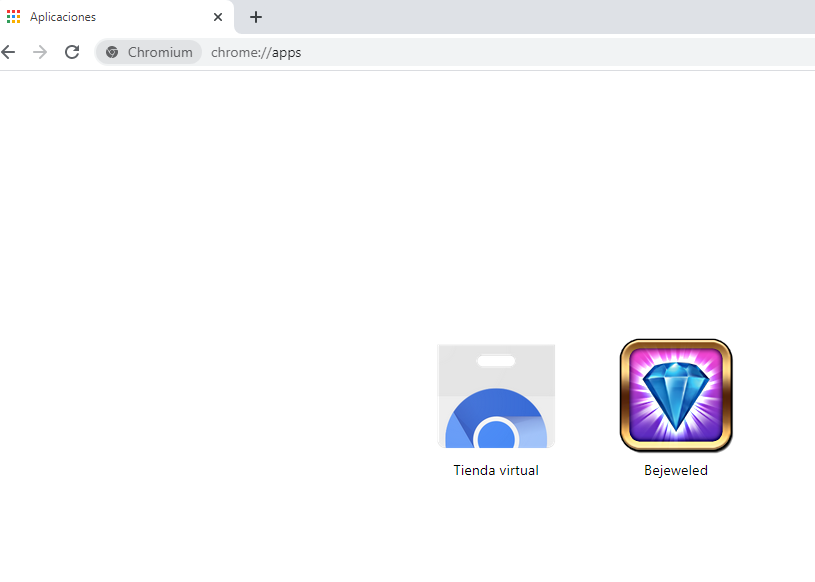Close the Aplicaciones tab
Screen dimensions: 815x582
218,17
